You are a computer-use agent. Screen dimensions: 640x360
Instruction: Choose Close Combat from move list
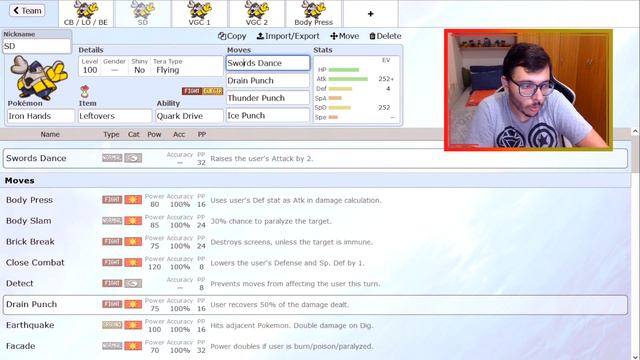[315, 262]
